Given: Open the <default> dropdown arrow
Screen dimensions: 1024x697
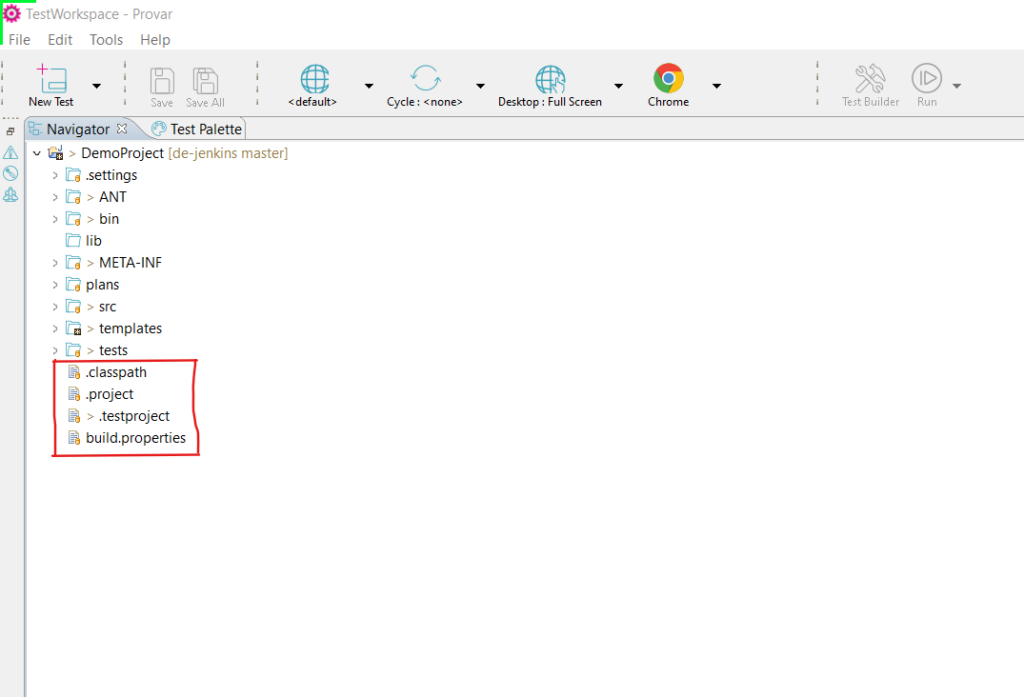Looking at the screenshot, I should (369, 86).
